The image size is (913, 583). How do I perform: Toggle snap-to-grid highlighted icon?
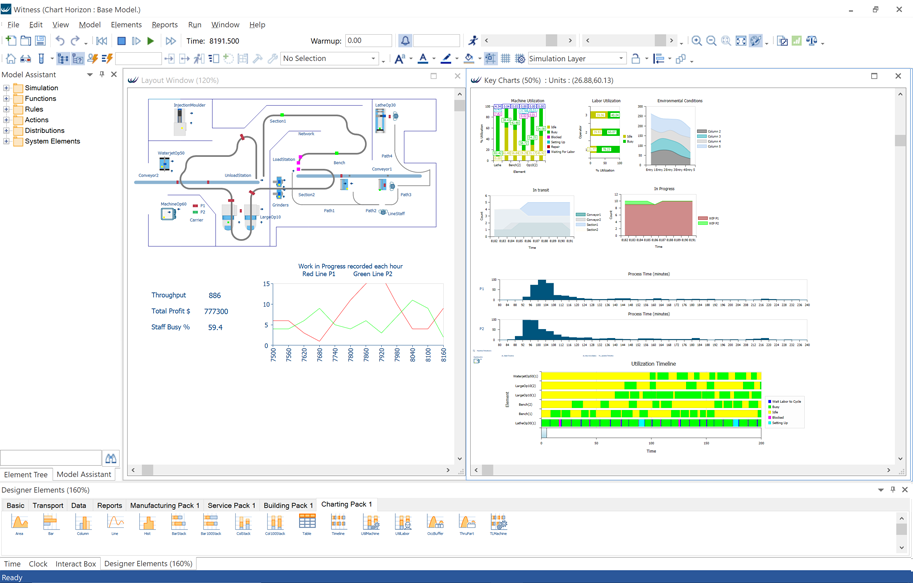click(490, 58)
